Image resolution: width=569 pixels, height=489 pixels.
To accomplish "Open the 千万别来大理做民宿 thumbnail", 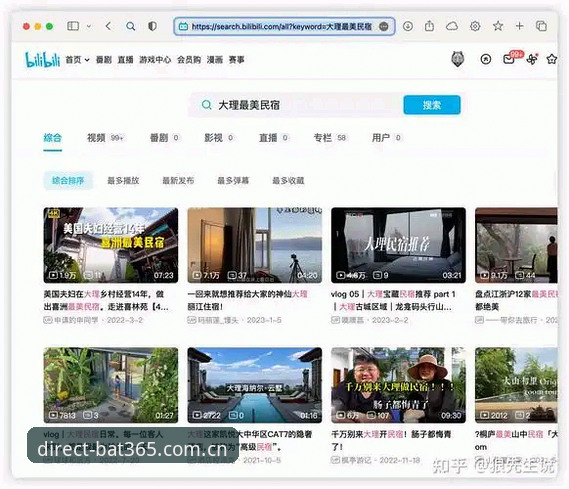I will [x=398, y=385].
